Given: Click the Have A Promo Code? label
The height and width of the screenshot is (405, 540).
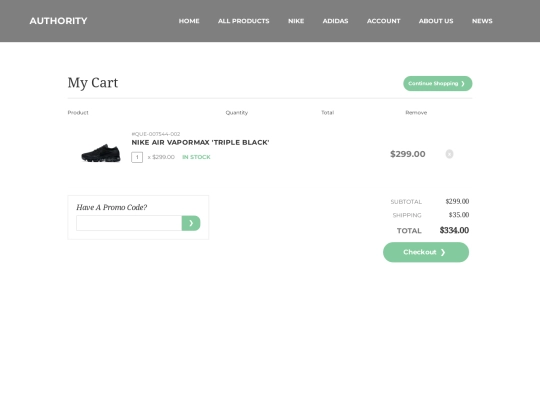Looking at the screenshot, I should click(112, 207).
